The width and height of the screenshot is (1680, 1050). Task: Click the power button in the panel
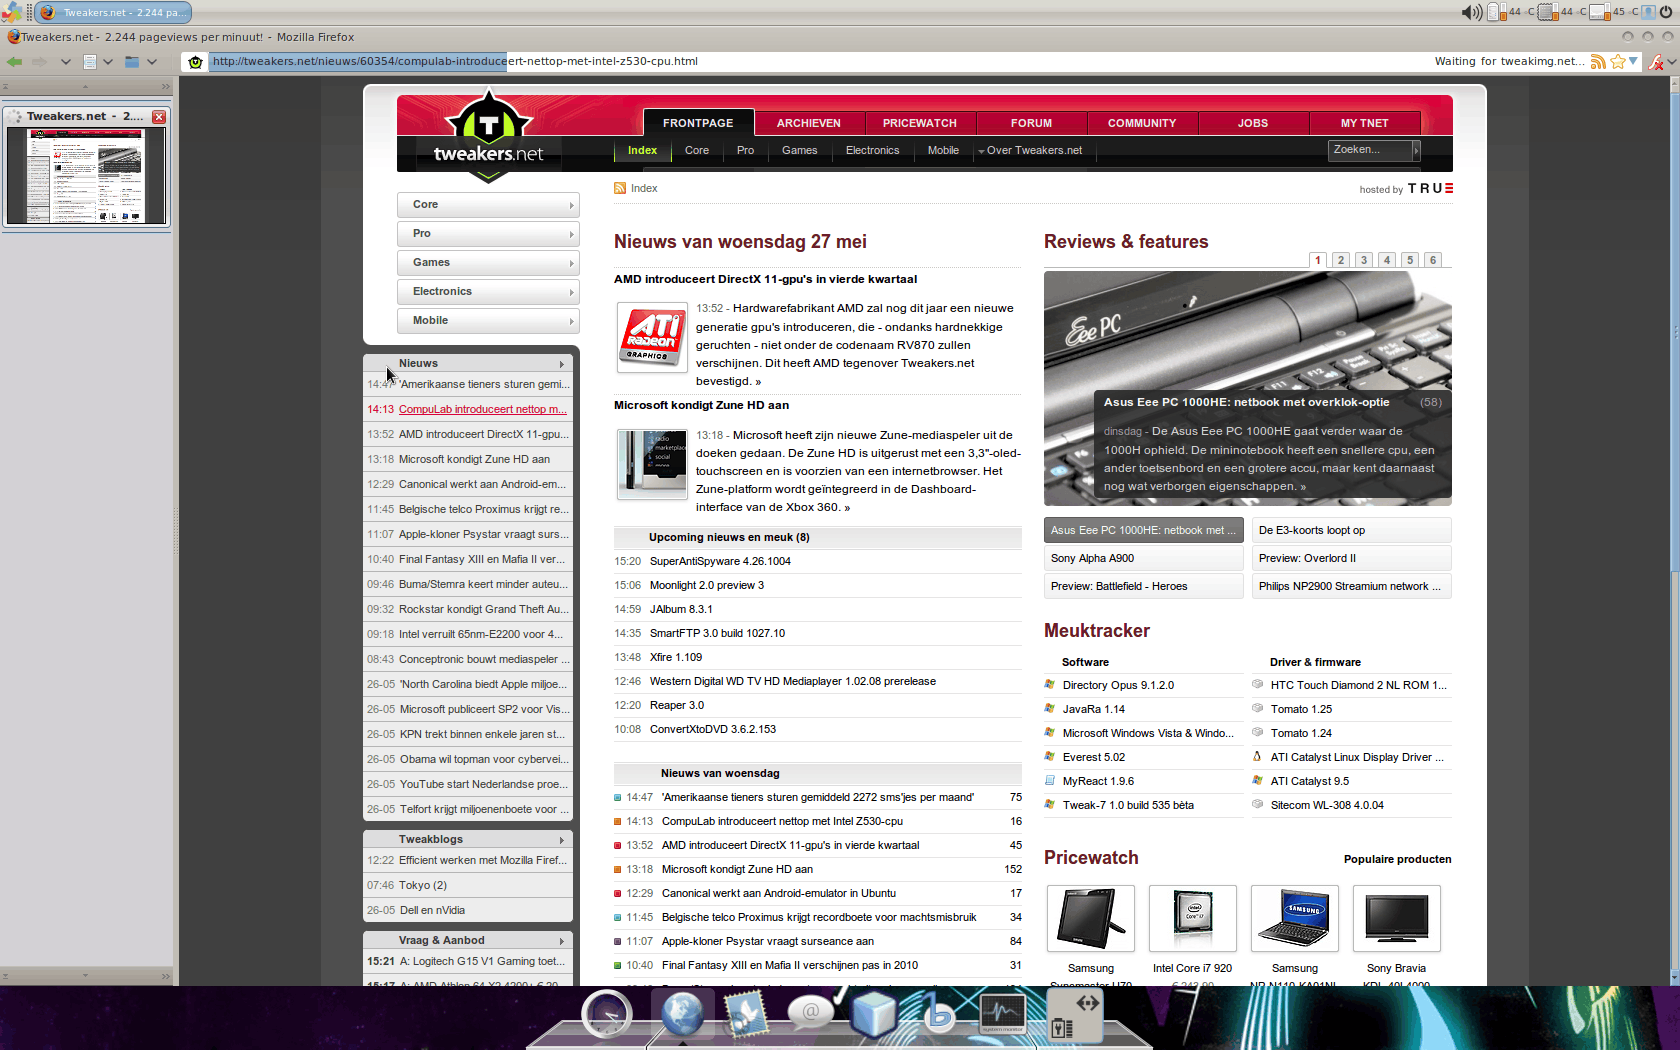pyautogui.click(x=1666, y=12)
